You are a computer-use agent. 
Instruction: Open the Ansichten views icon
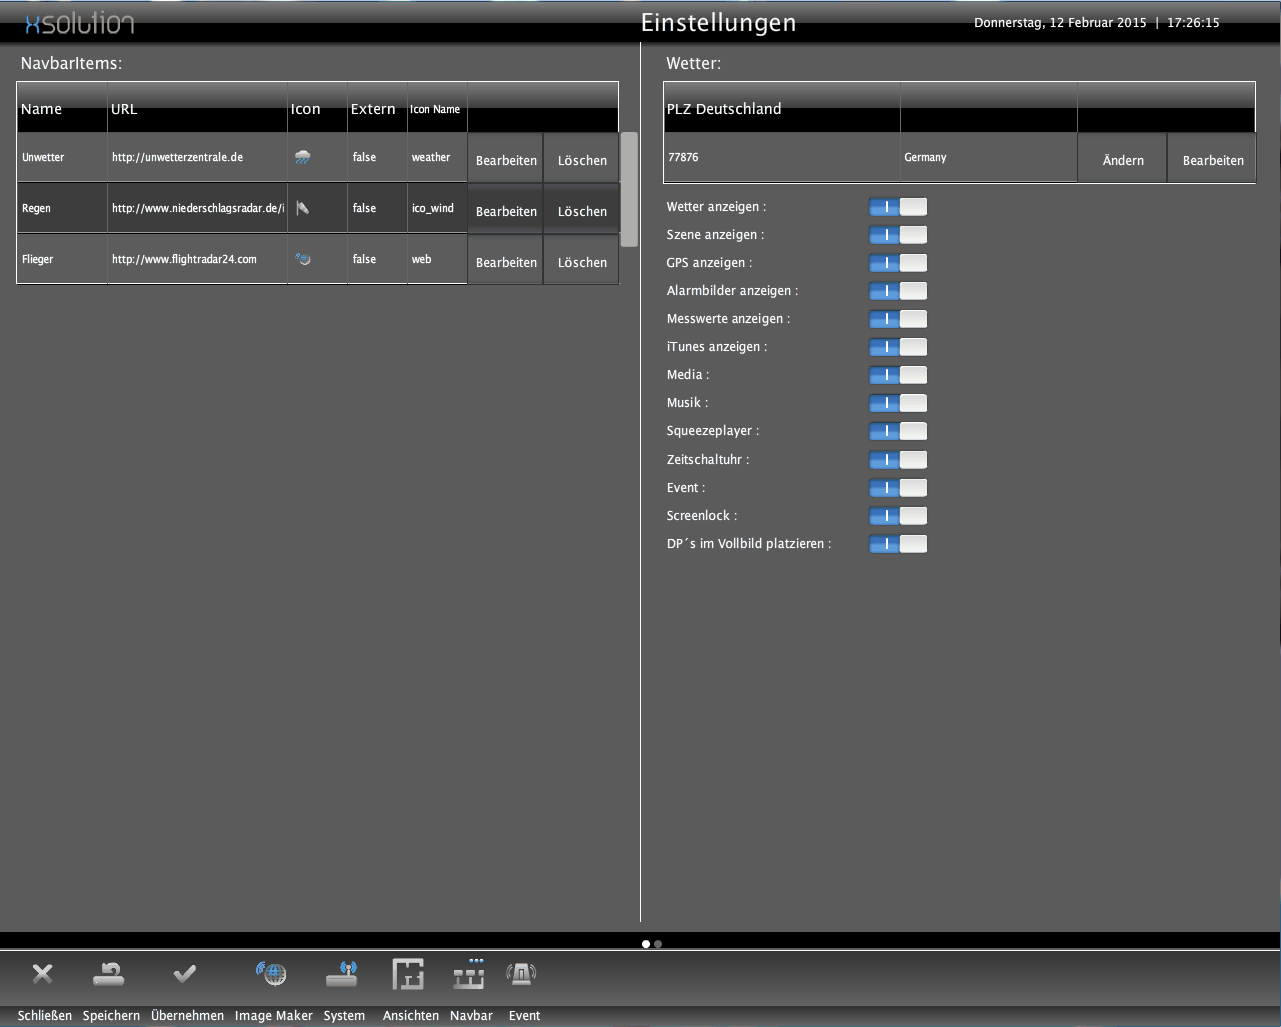408,974
